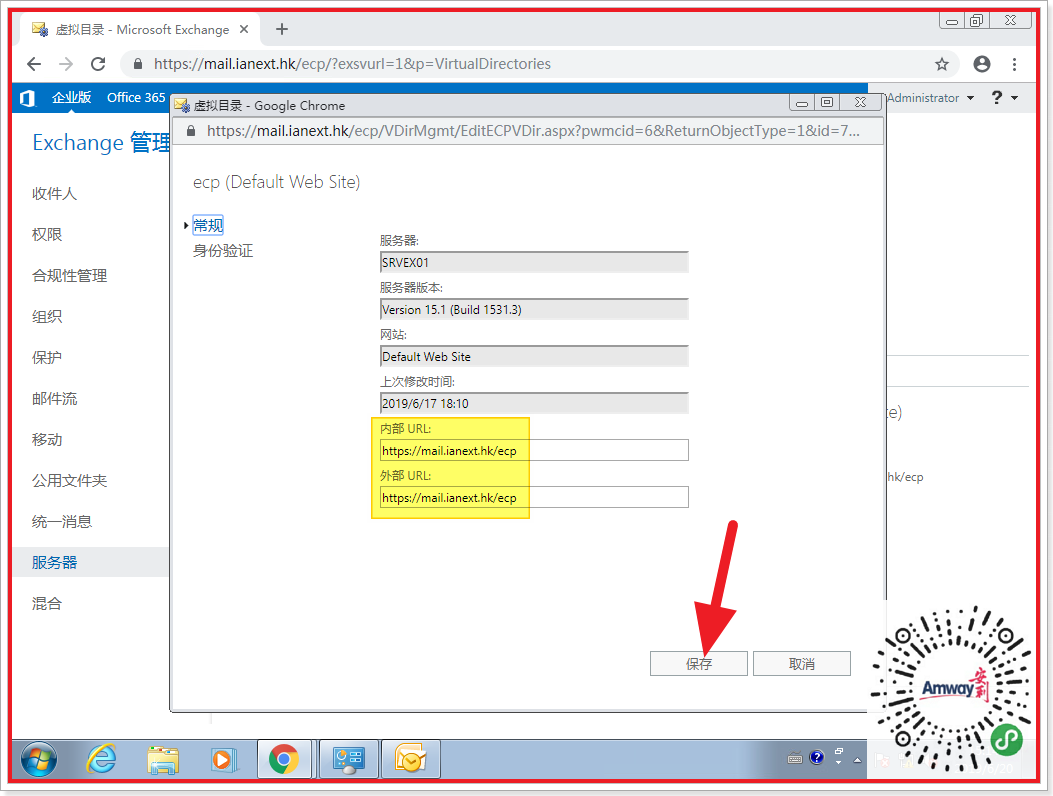Image resolution: width=1053 pixels, height=796 pixels.
Task: Open 混合 in the left navigation
Action: click(47, 603)
